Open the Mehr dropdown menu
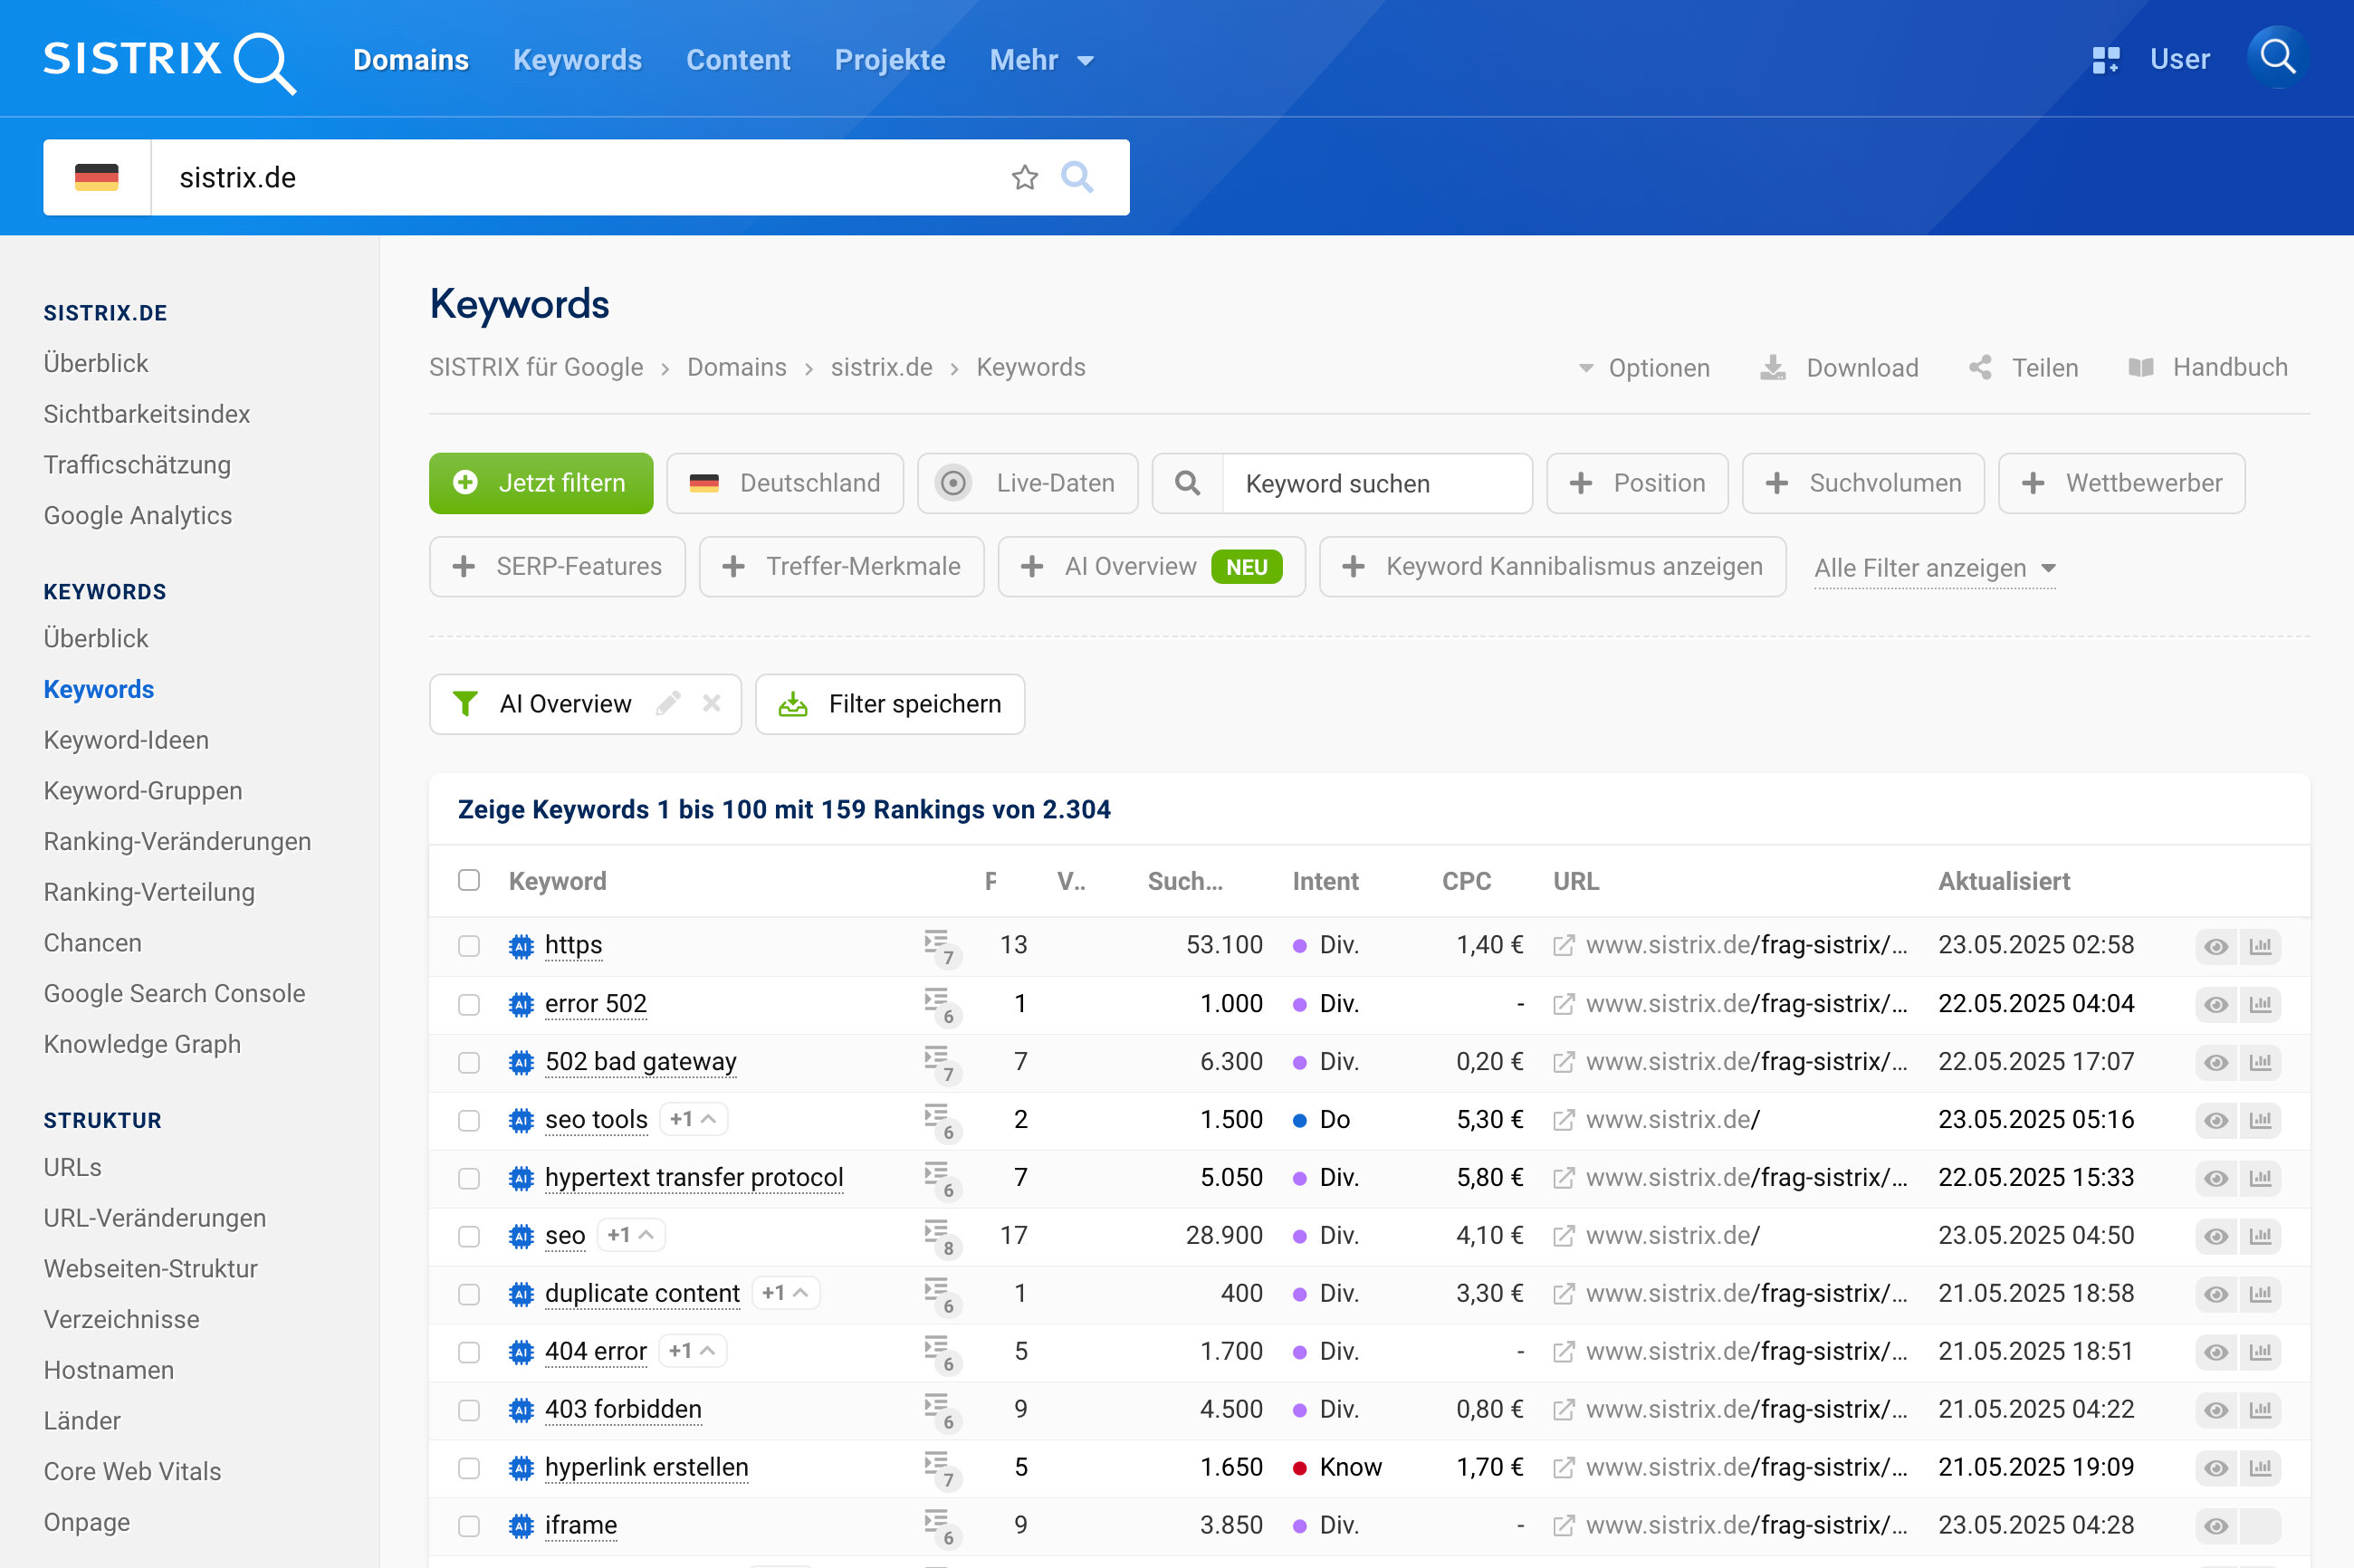Image resolution: width=2354 pixels, height=1568 pixels. (x=1040, y=60)
